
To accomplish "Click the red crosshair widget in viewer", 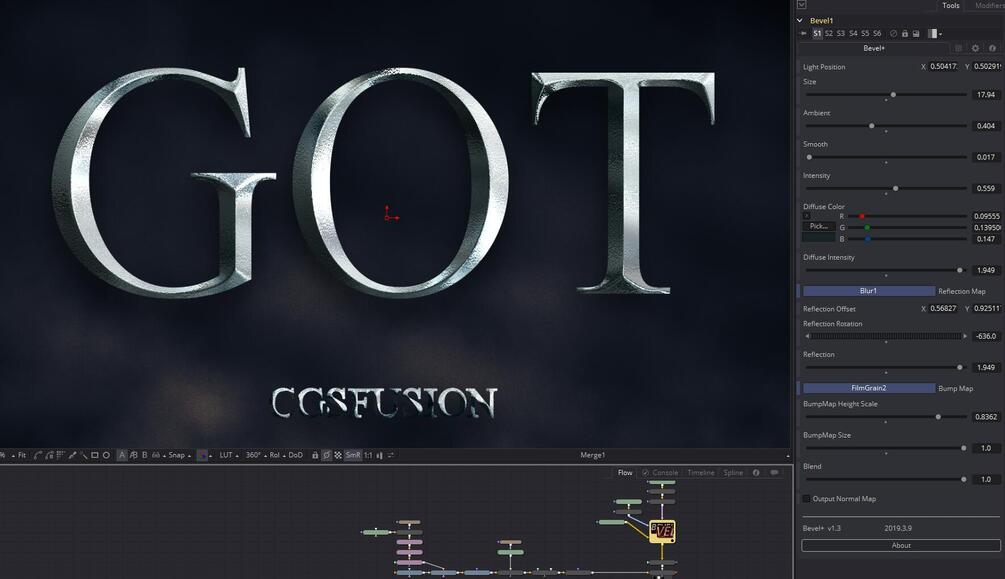I will coord(390,215).
